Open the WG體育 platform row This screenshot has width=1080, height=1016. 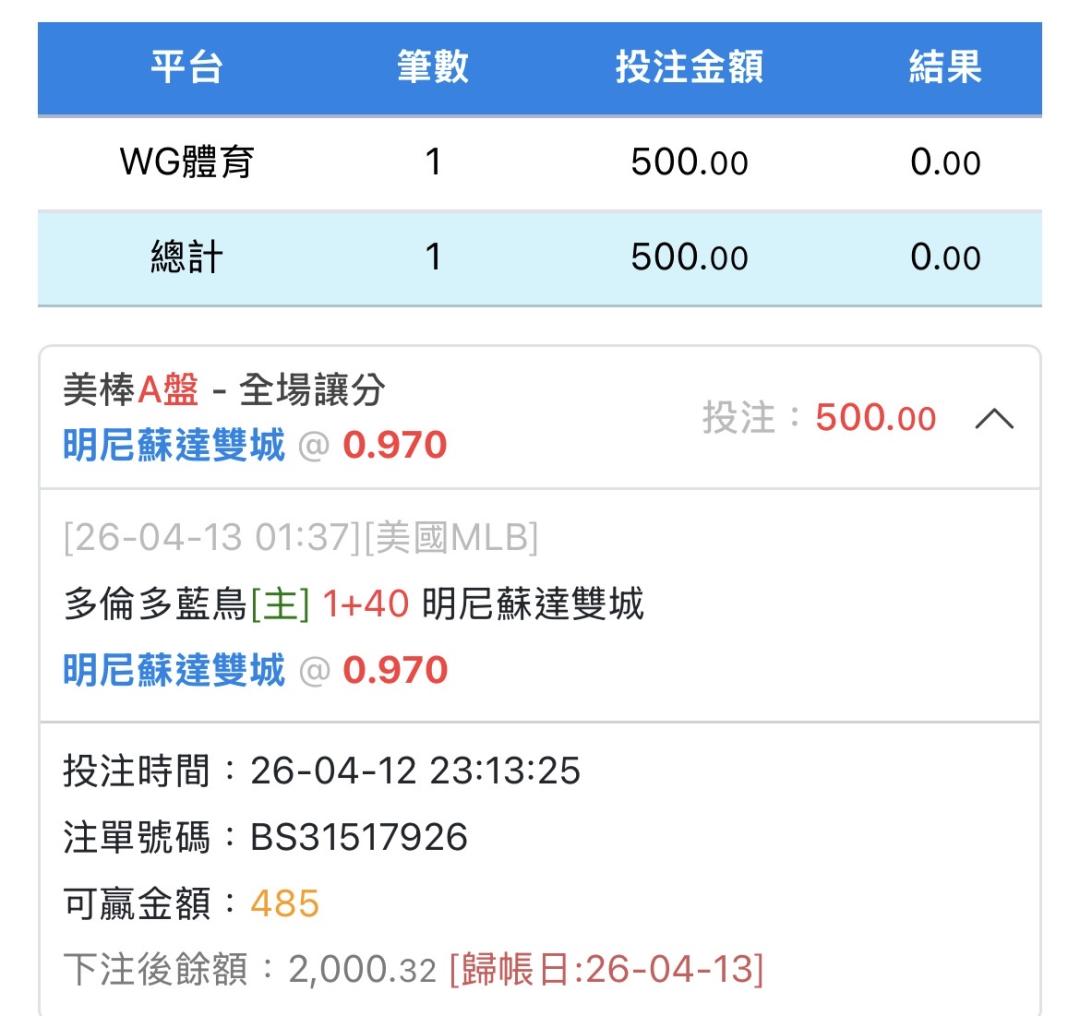pos(186,162)
